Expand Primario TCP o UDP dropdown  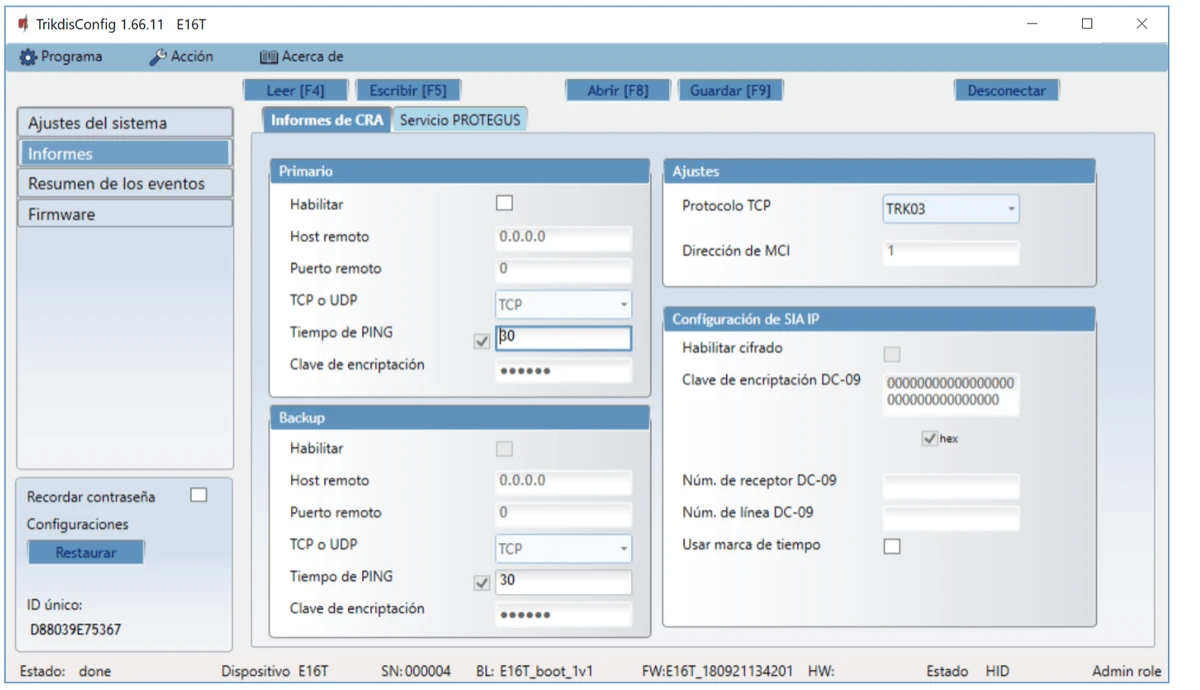563,305
